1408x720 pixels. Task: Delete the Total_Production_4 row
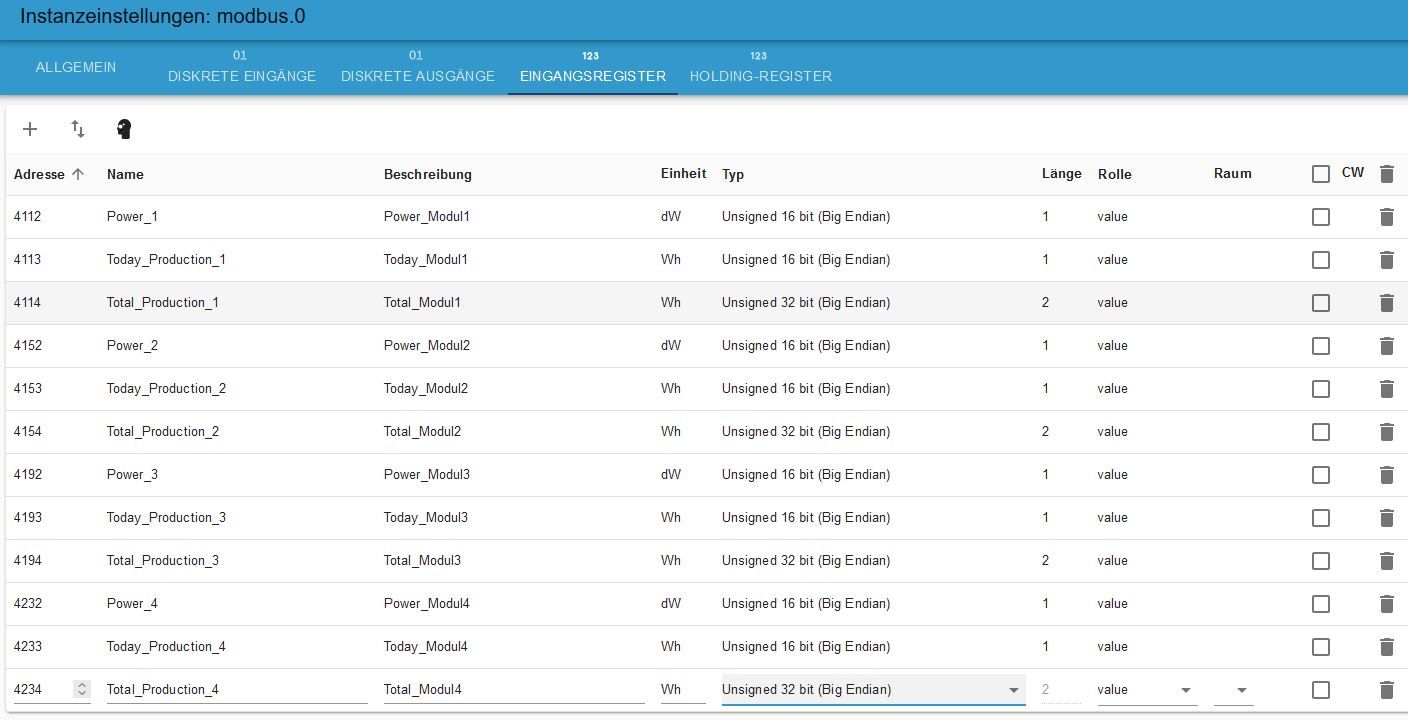click(x=1386, y=690)
